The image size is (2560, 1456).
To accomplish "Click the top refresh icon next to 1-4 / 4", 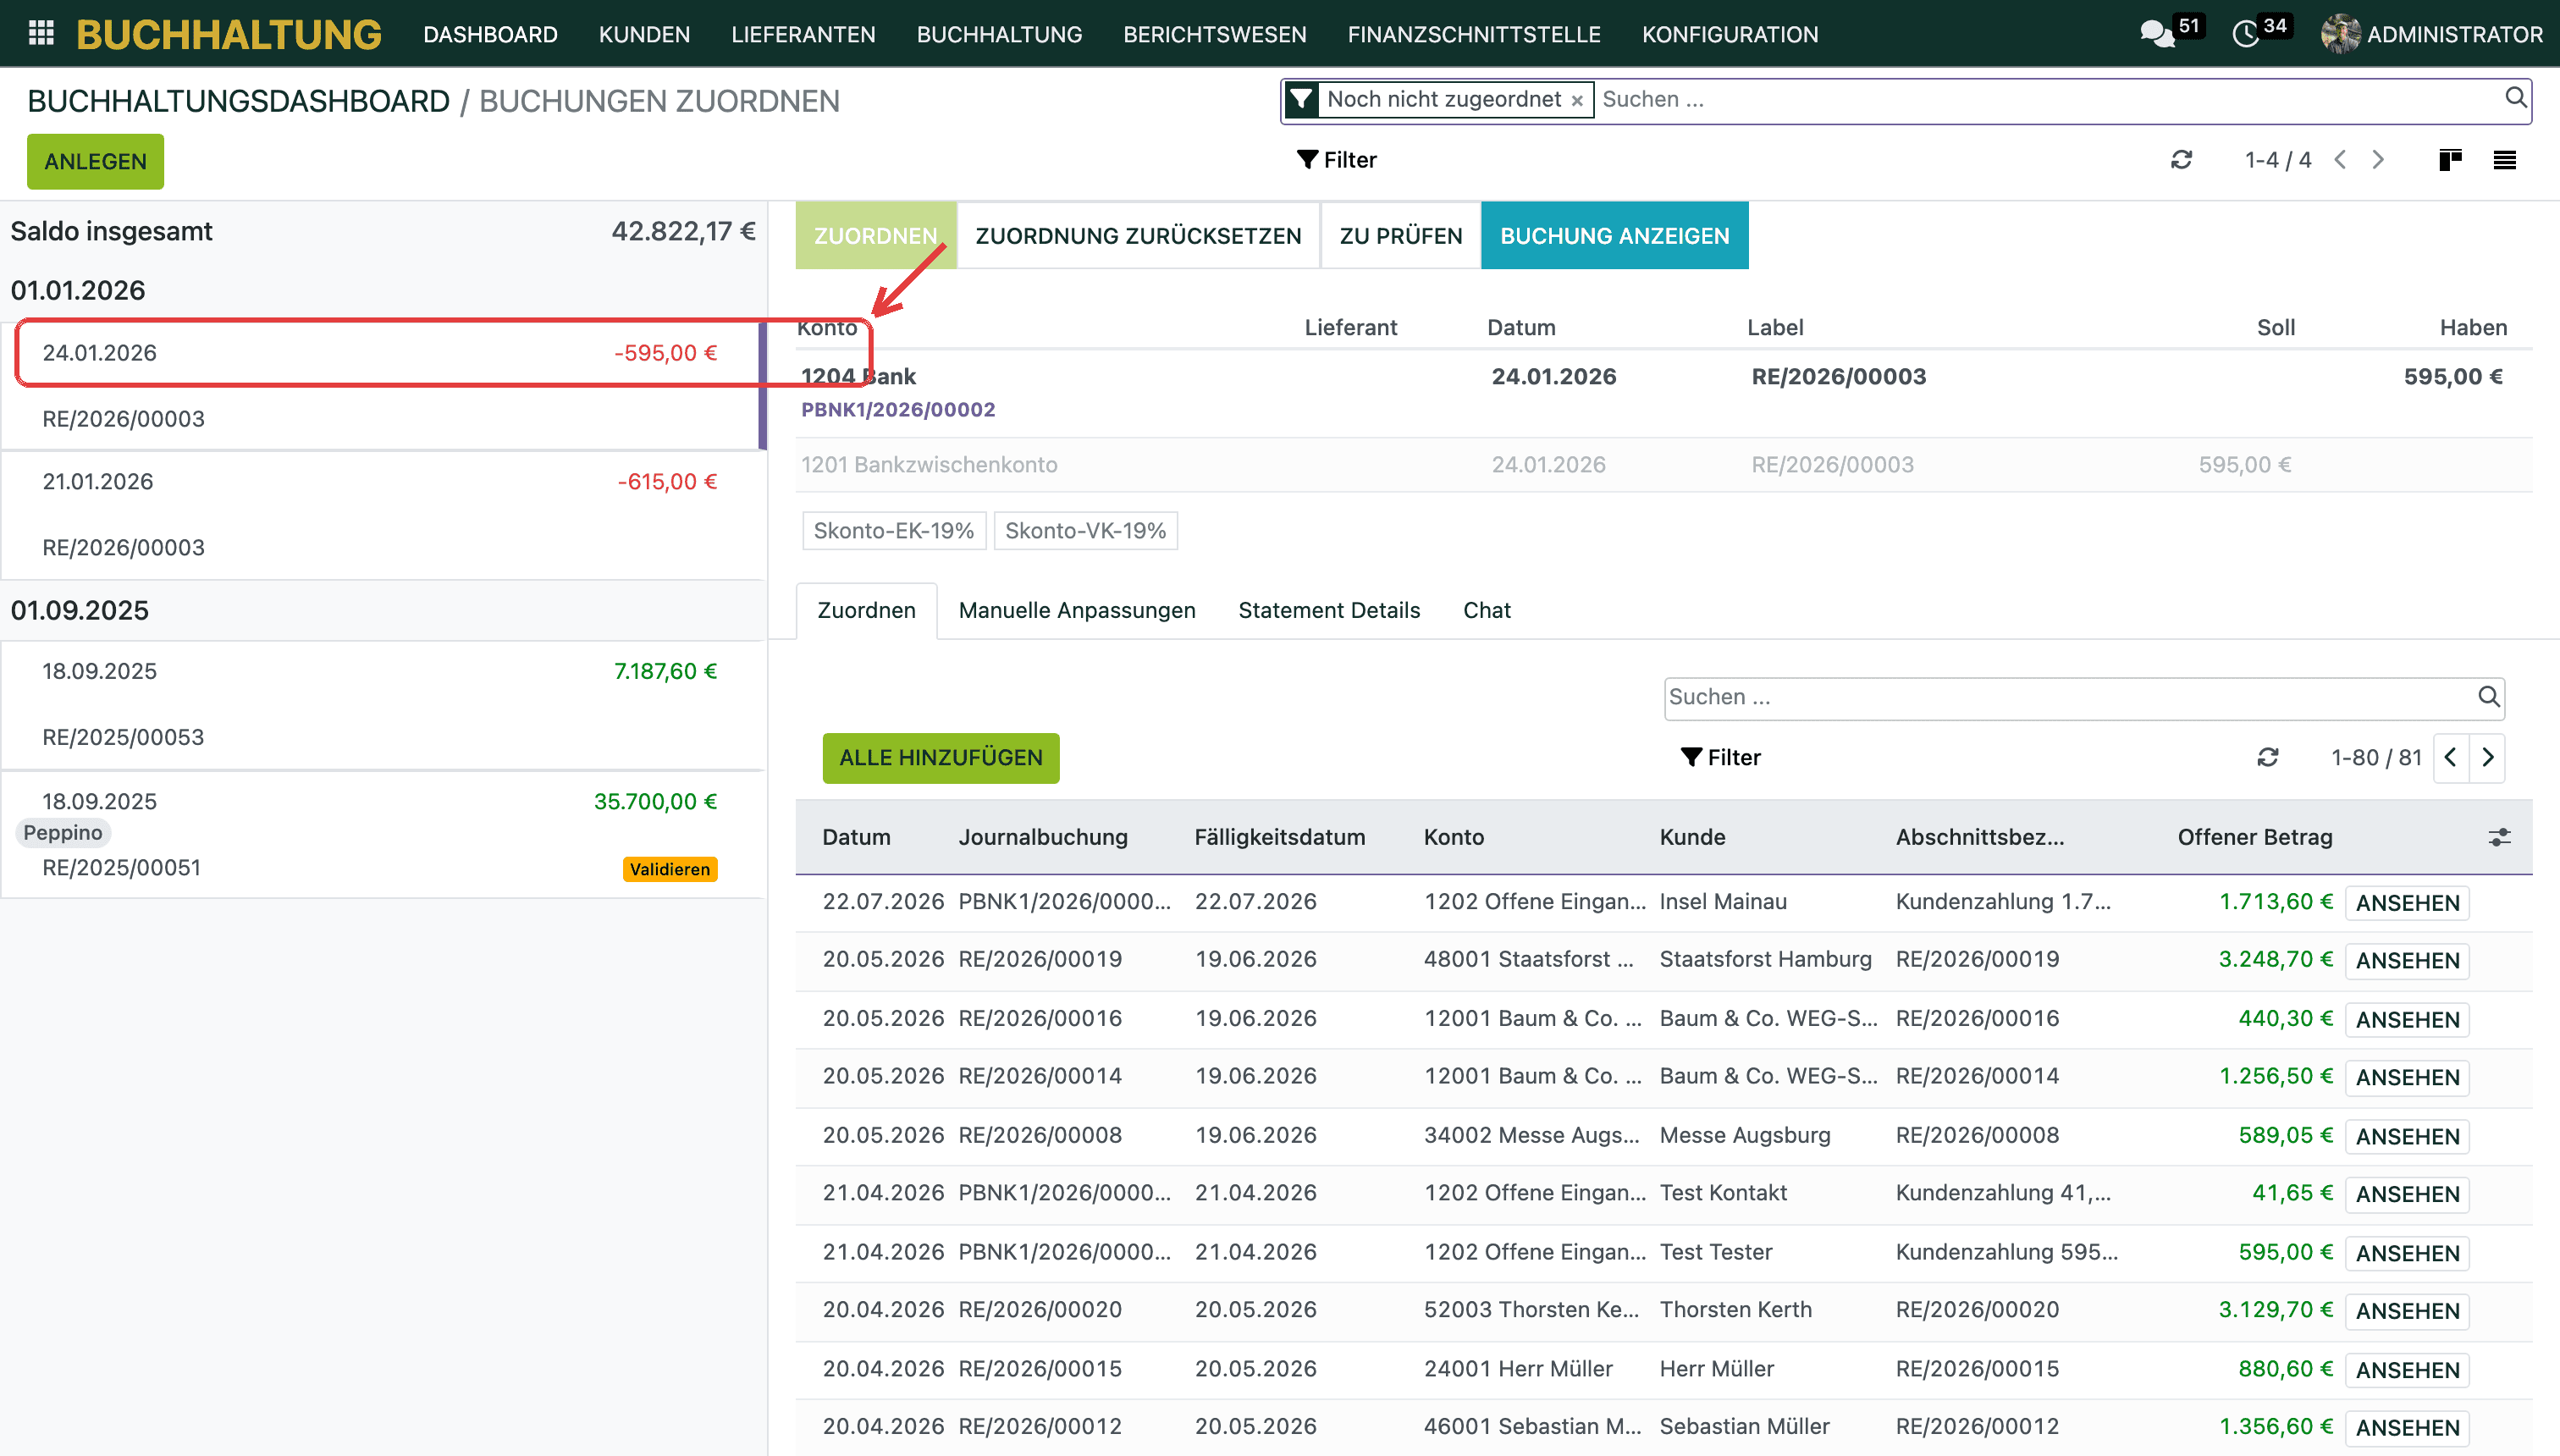I will (x=2181, y=160).
